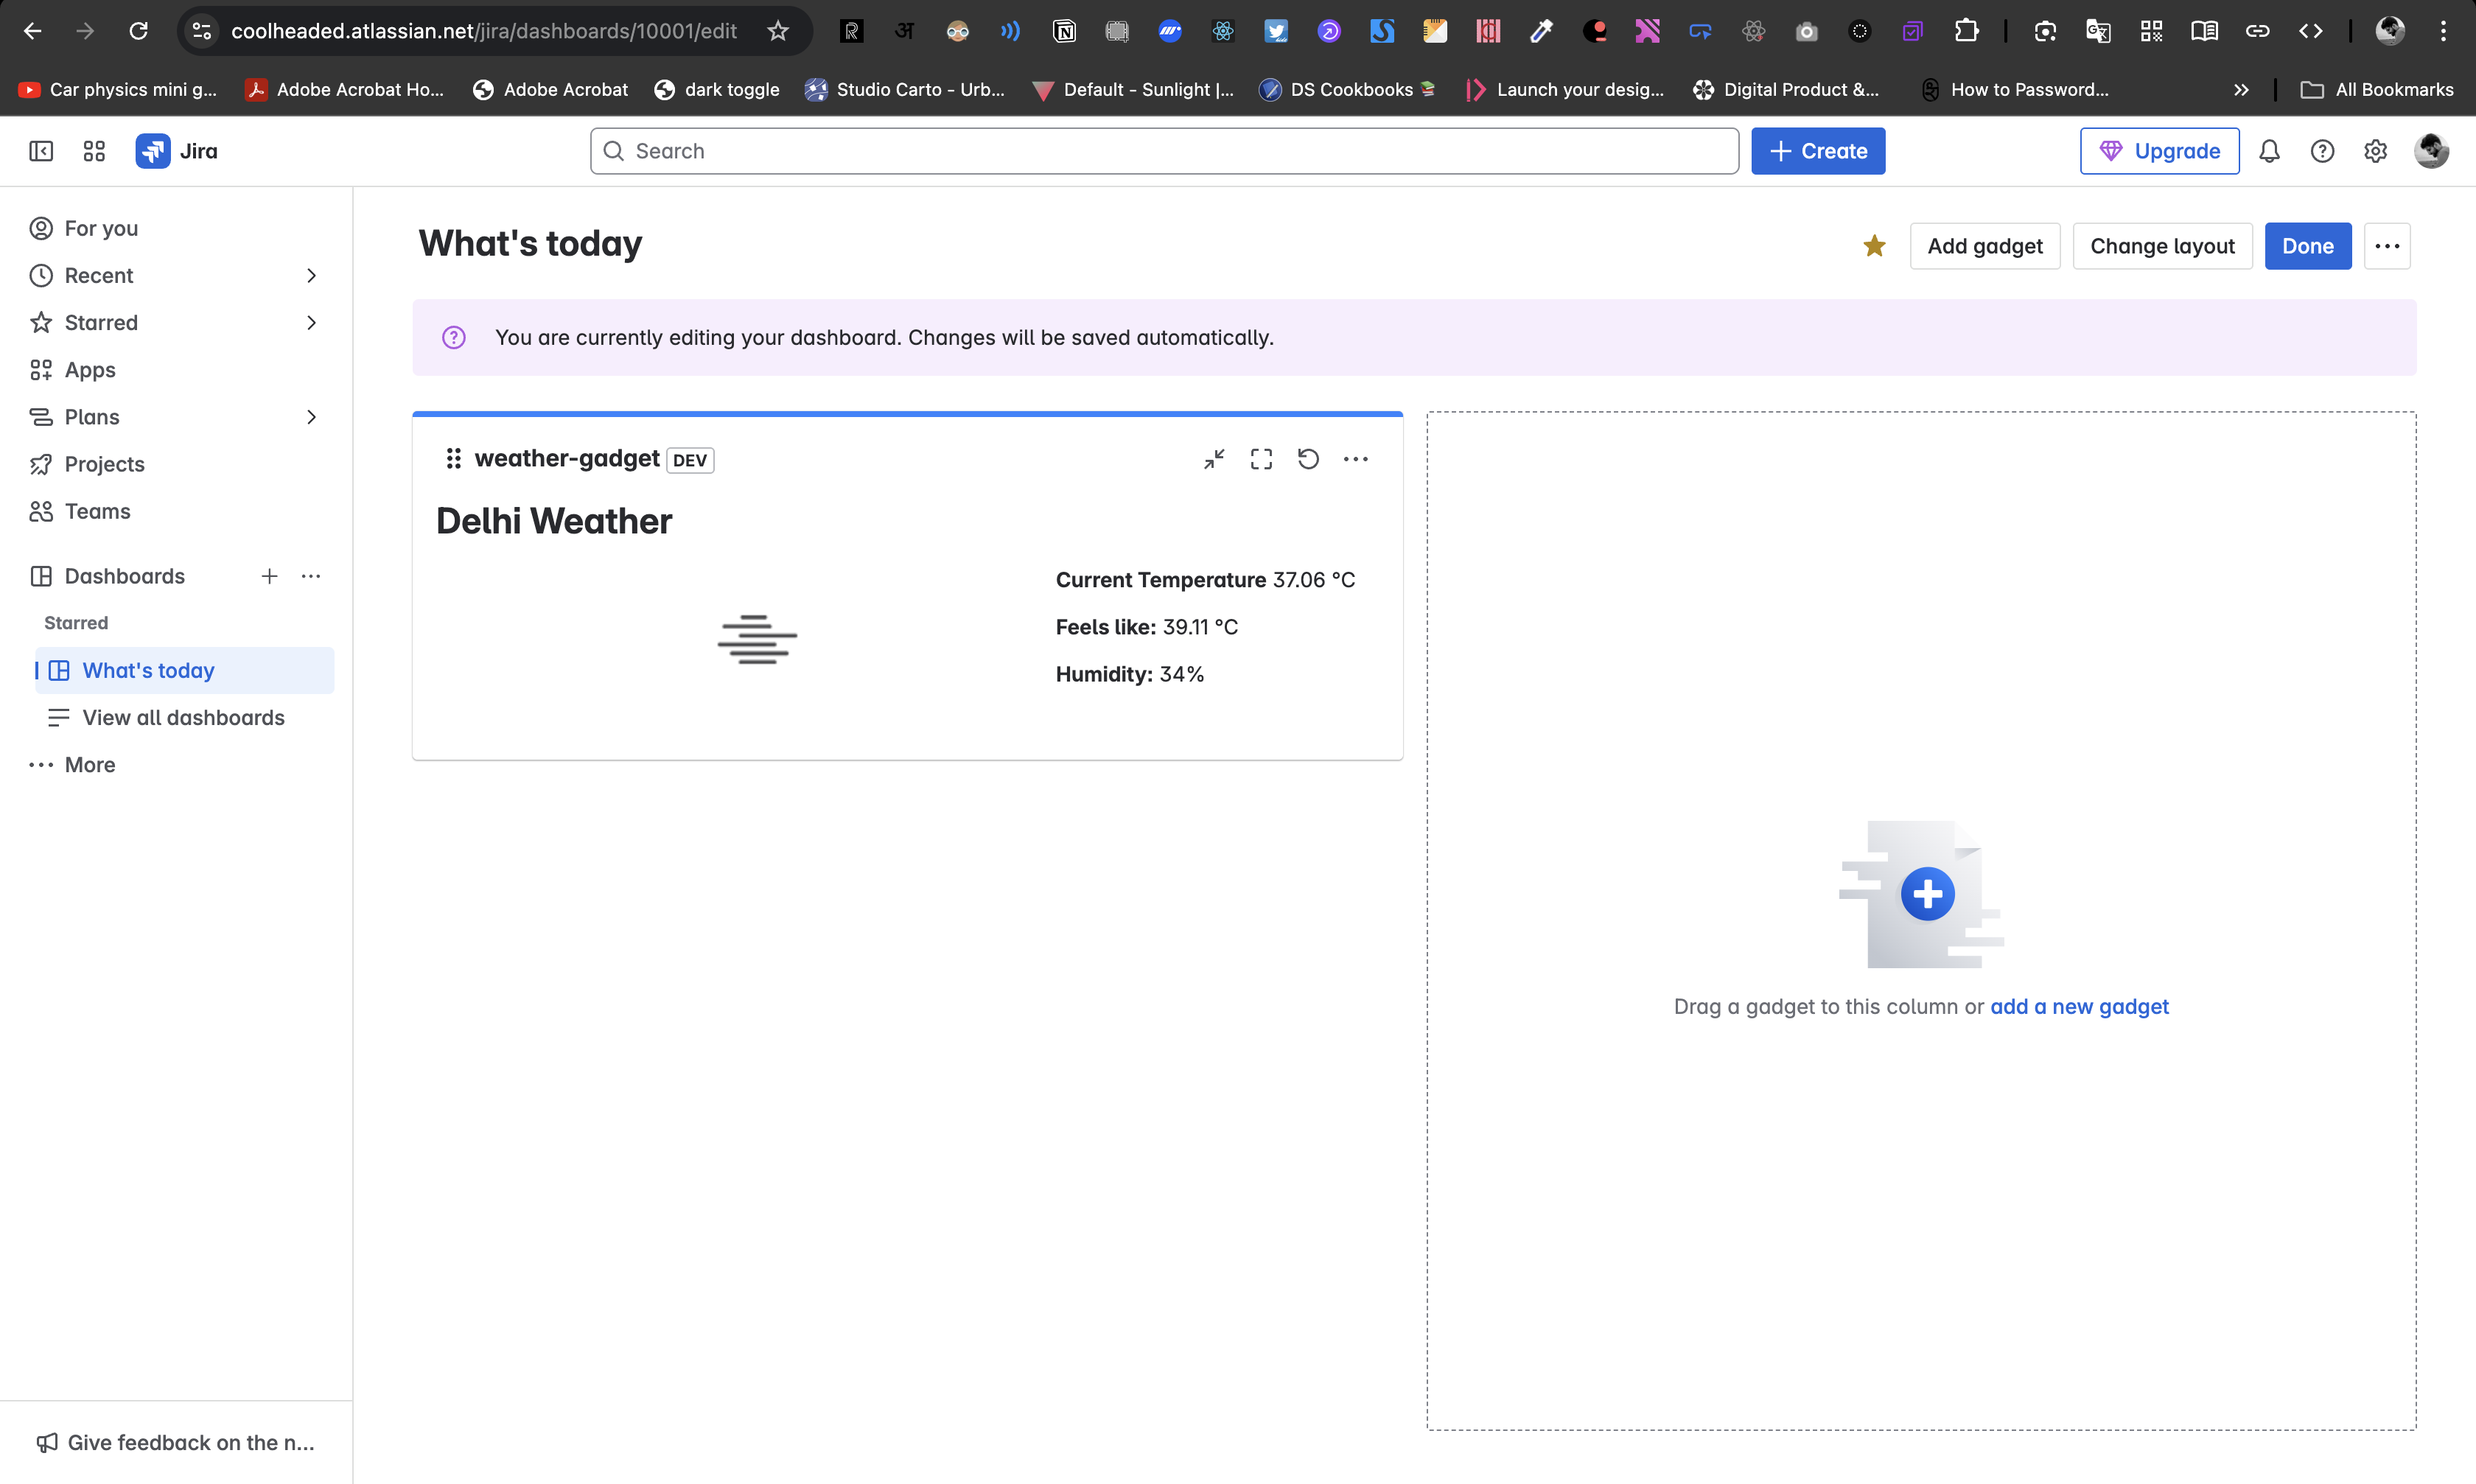Open View all dashboards item
Screen dimensions: 2476x1484
pyautogui.click(x=183, y=717)
